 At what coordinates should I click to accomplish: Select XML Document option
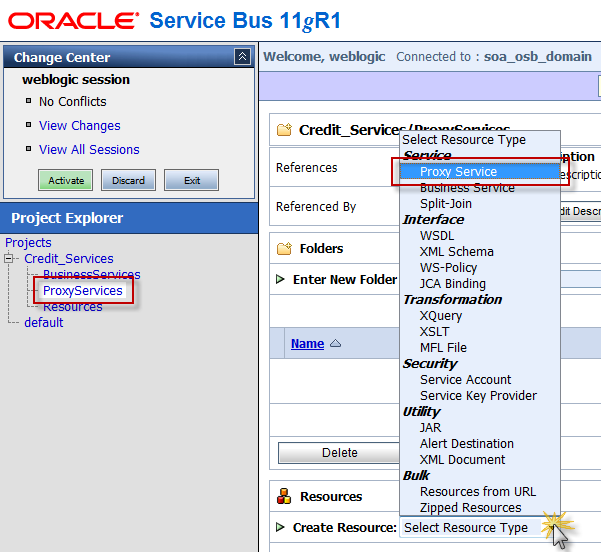pos(462,460)
